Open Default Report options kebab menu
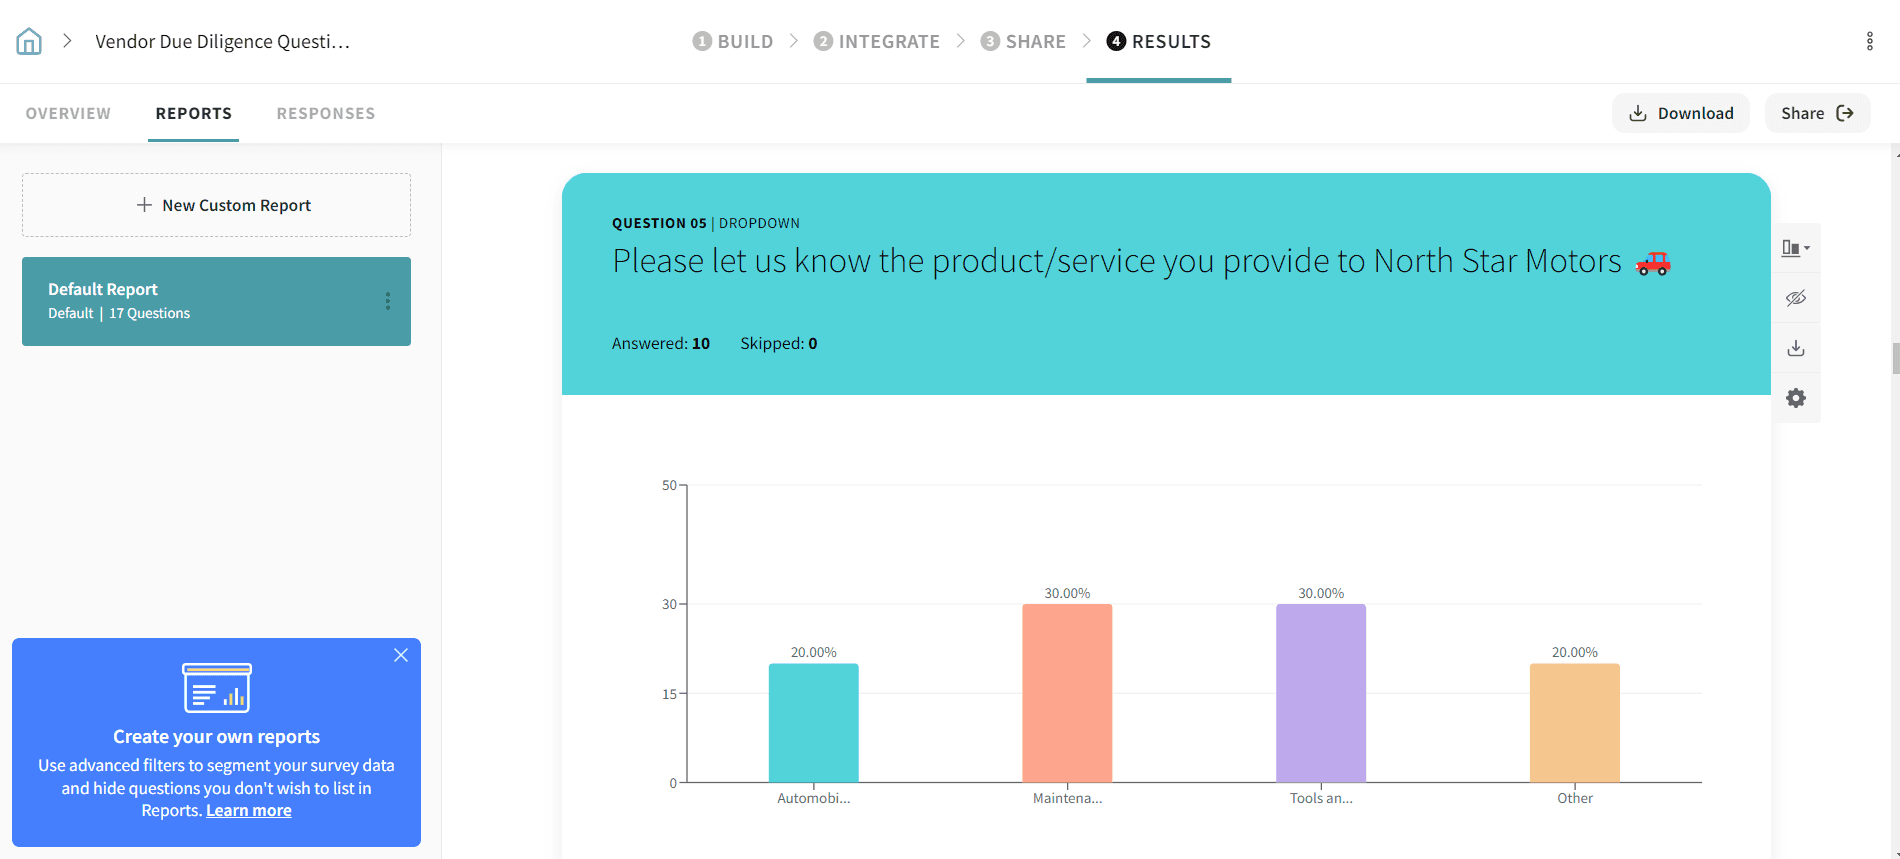Image resolution: width=1900 pixels, height=859 pixels. (x=388, y=301)
